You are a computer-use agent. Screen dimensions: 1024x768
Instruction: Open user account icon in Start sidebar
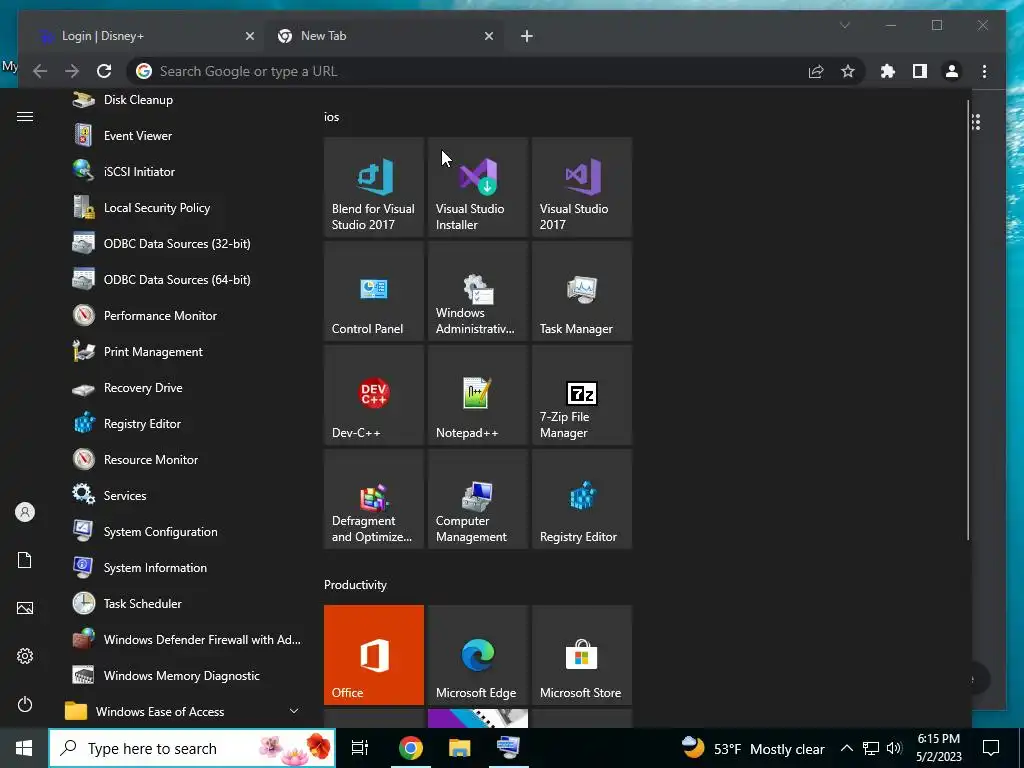pyautogui.click(x=25, y=513)
